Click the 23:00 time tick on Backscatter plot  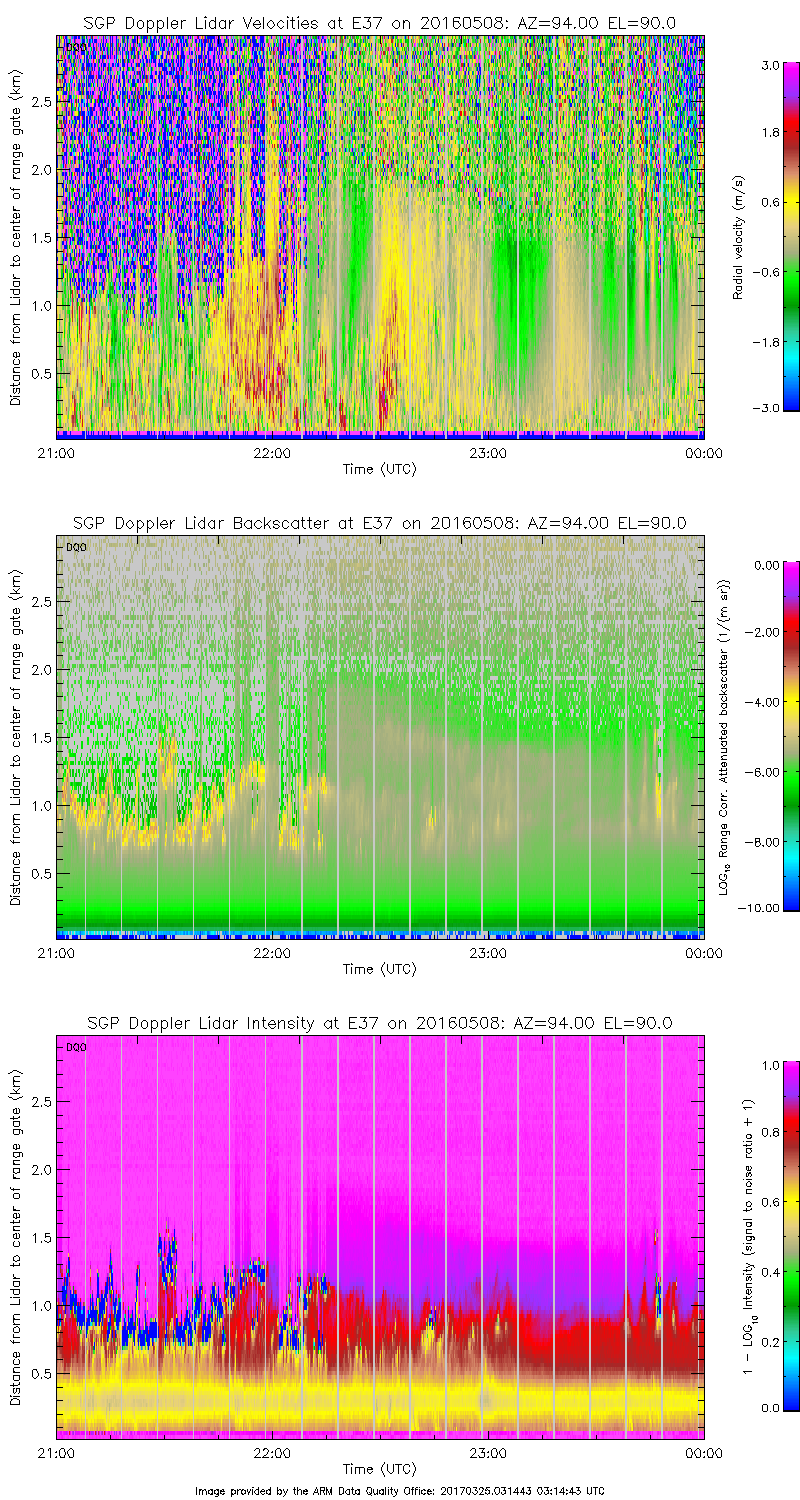(x=488, y=953)
